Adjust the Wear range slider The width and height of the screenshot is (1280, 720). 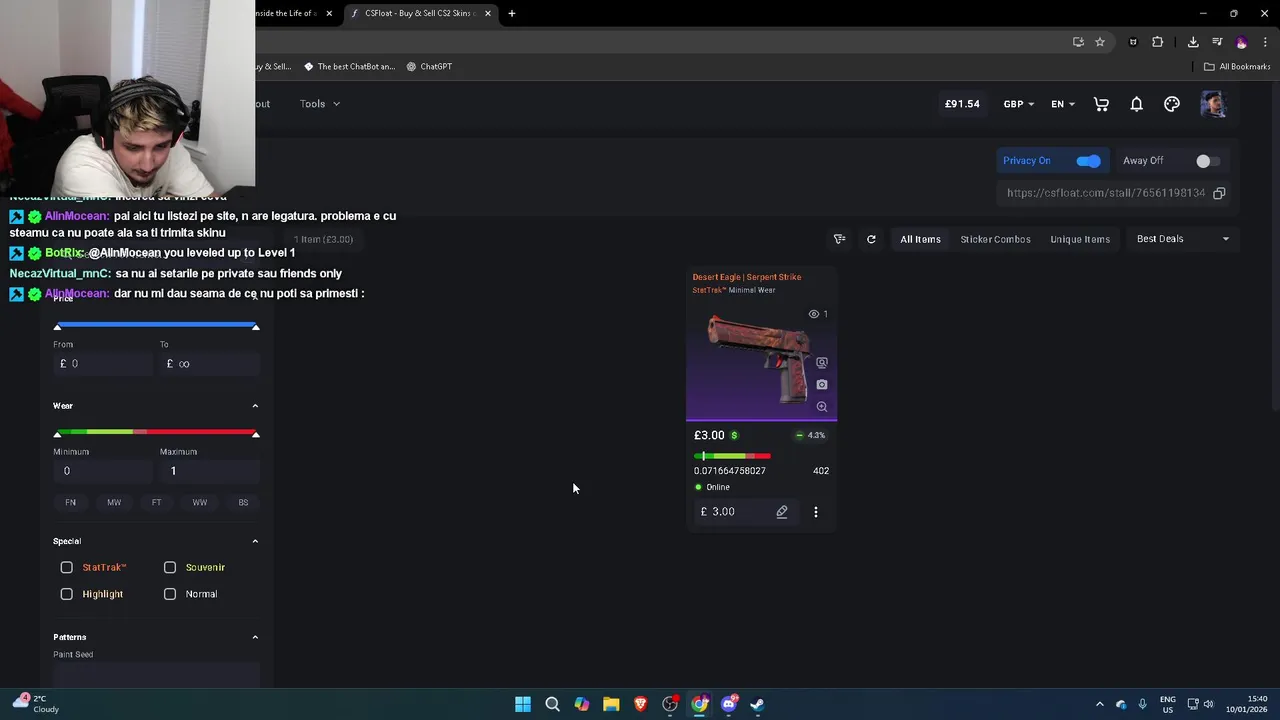coord(156,432)
